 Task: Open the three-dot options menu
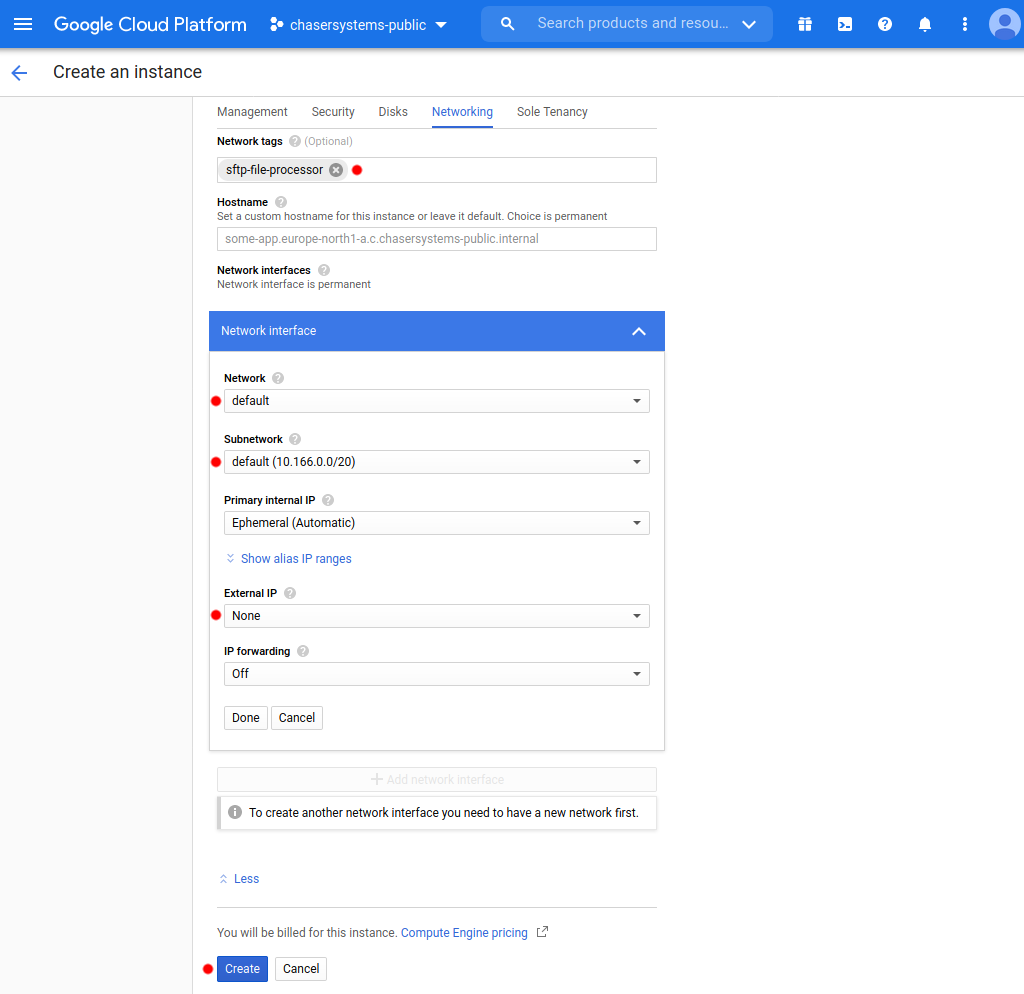964,24
